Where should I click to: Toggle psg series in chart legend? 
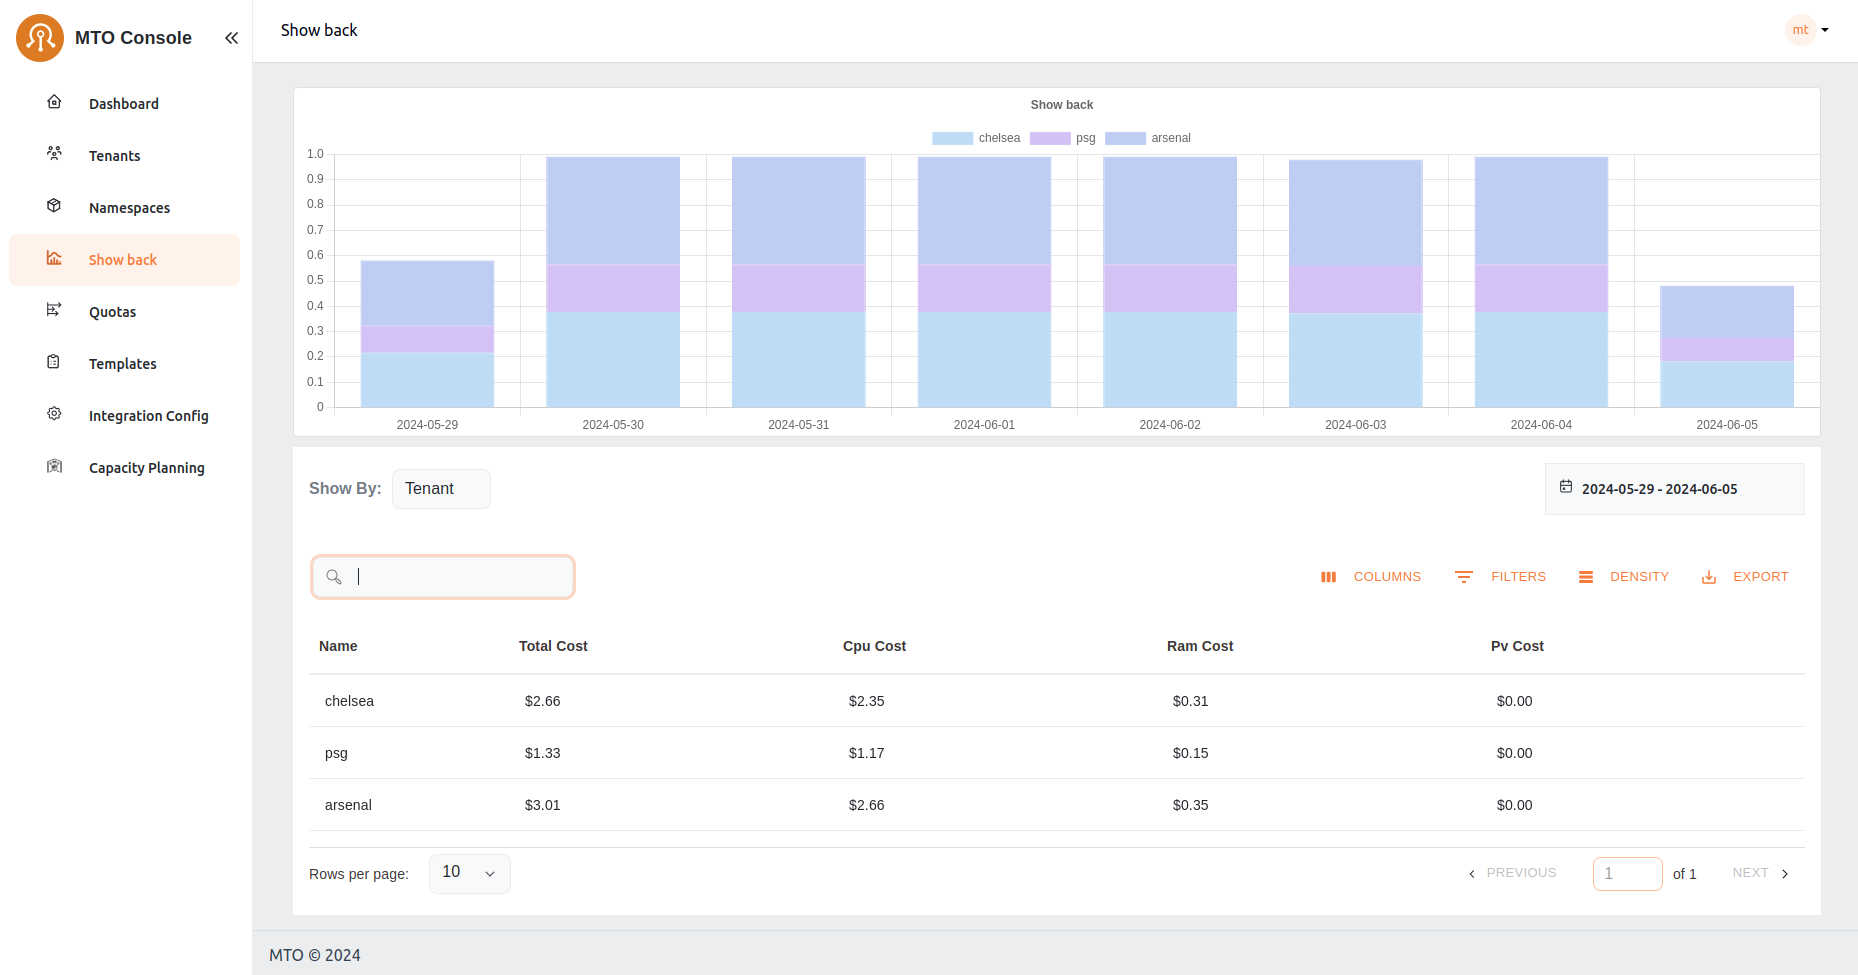click(x=1063, y=138)
